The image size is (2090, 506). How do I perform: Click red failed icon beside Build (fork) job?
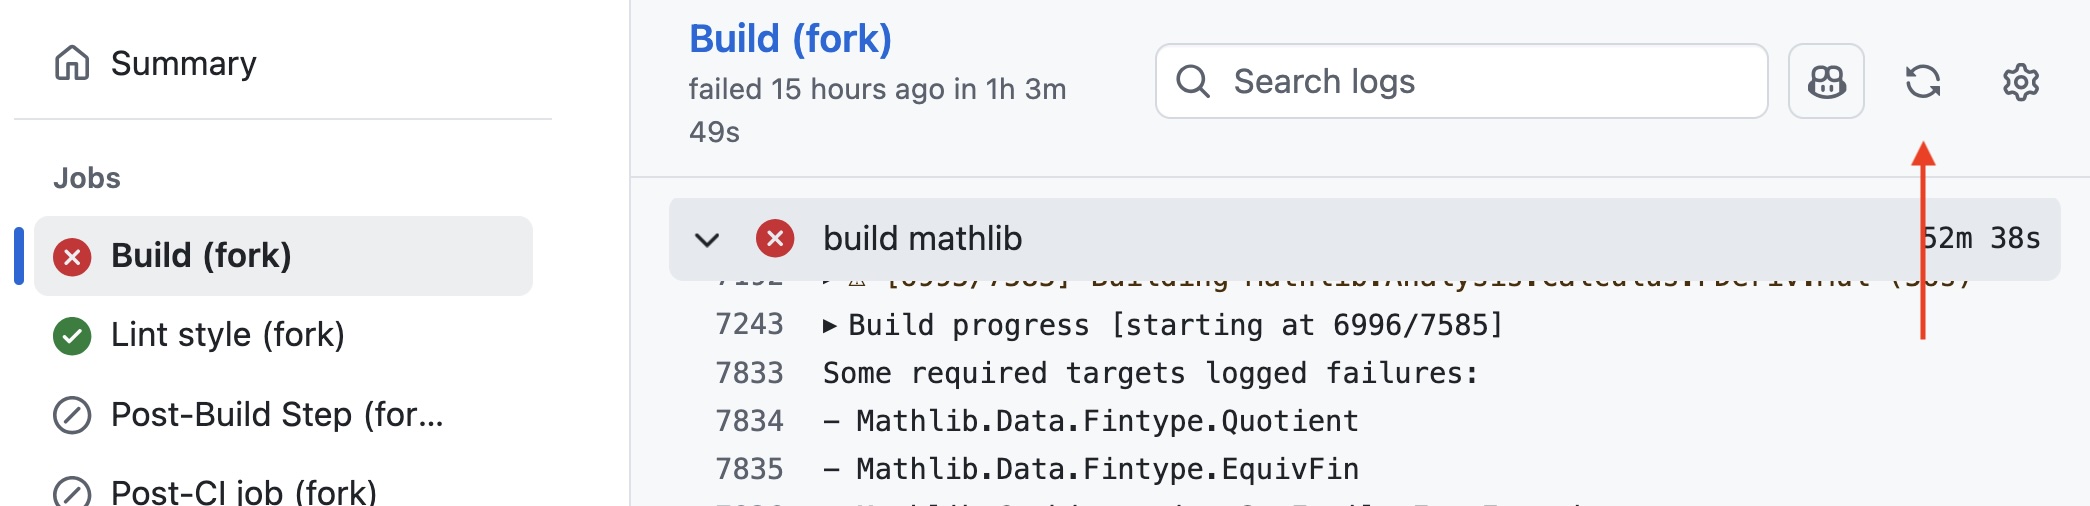(x=72, y=256)
